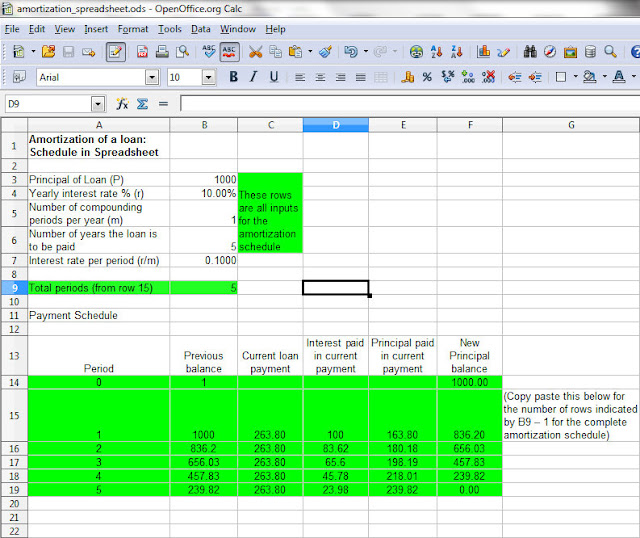Expand the Name Box dropdown
640x538 pixels.
point(98,104)
